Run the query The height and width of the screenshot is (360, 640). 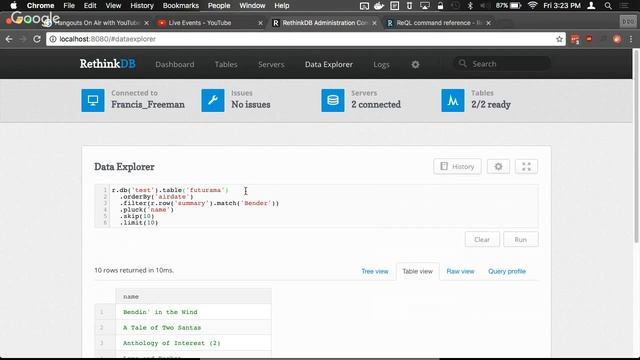pos(520,240)
